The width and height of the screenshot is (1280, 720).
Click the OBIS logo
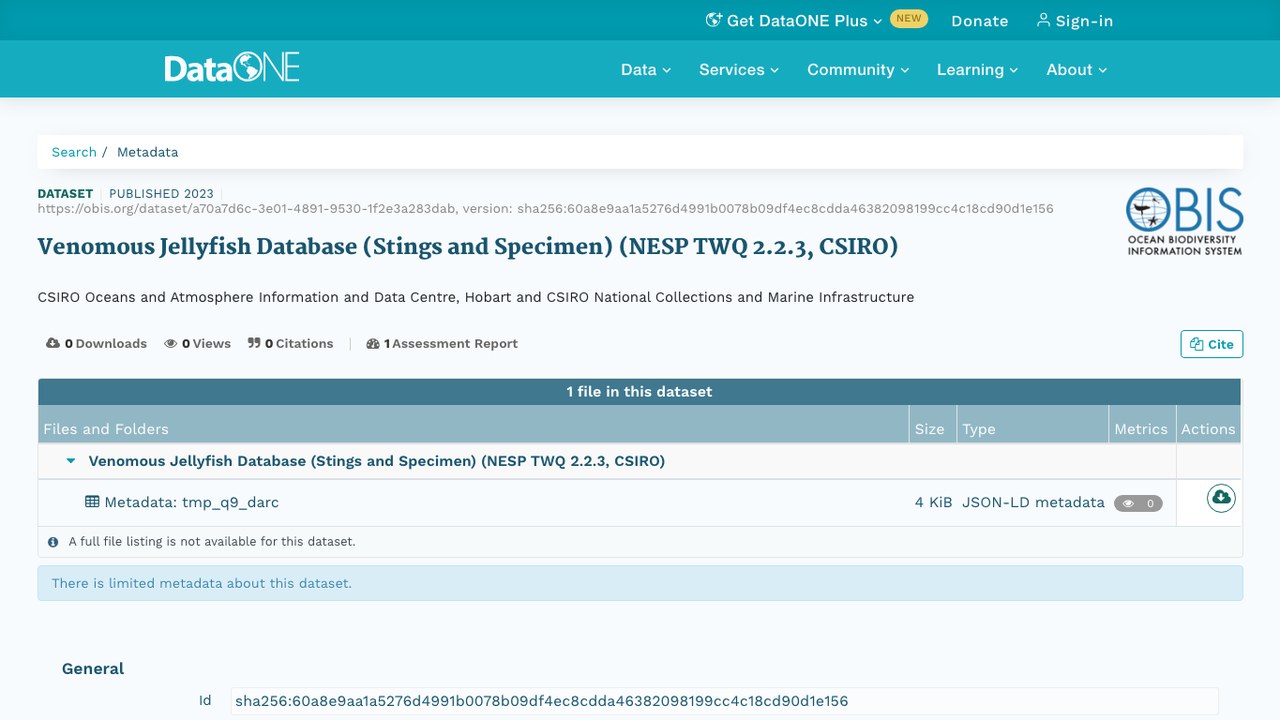point(1184,221)
